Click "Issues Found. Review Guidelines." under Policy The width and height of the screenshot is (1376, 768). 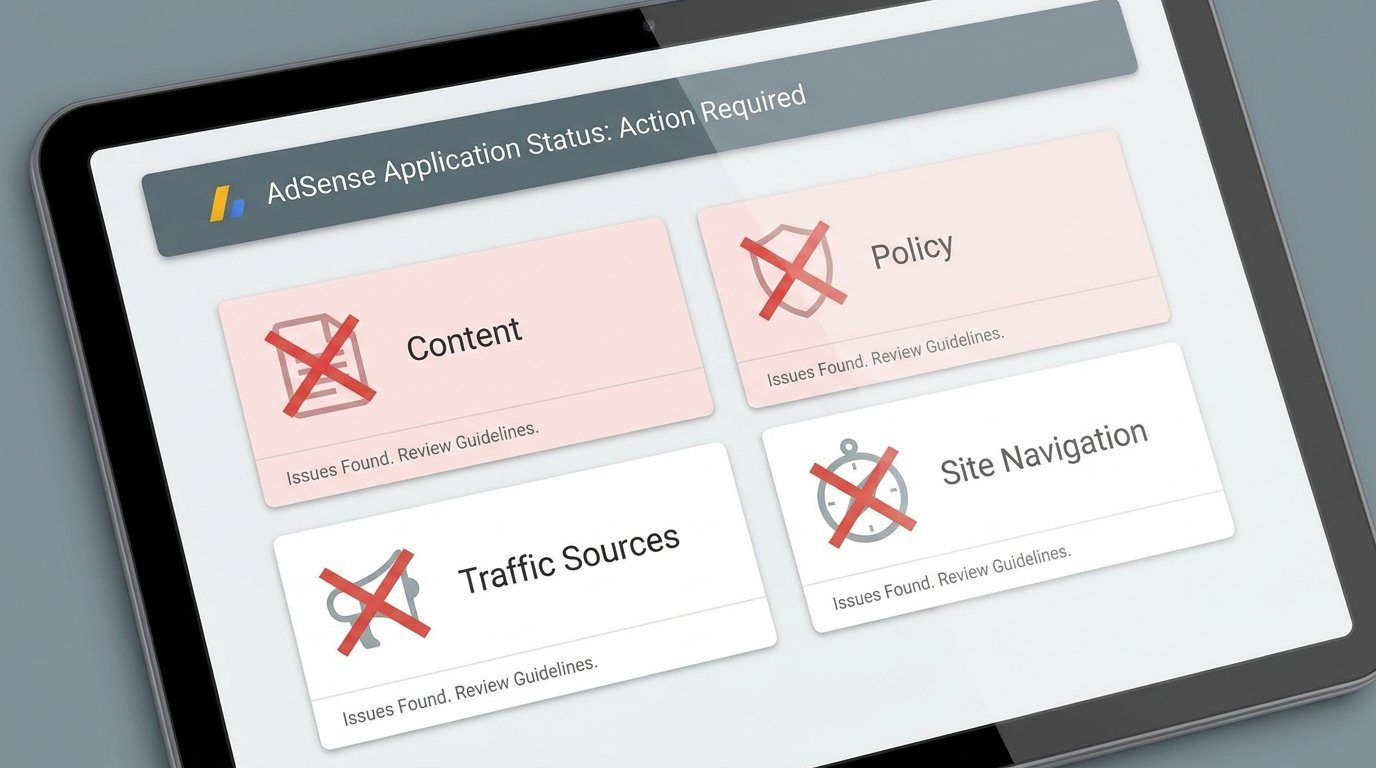[885, 356]
